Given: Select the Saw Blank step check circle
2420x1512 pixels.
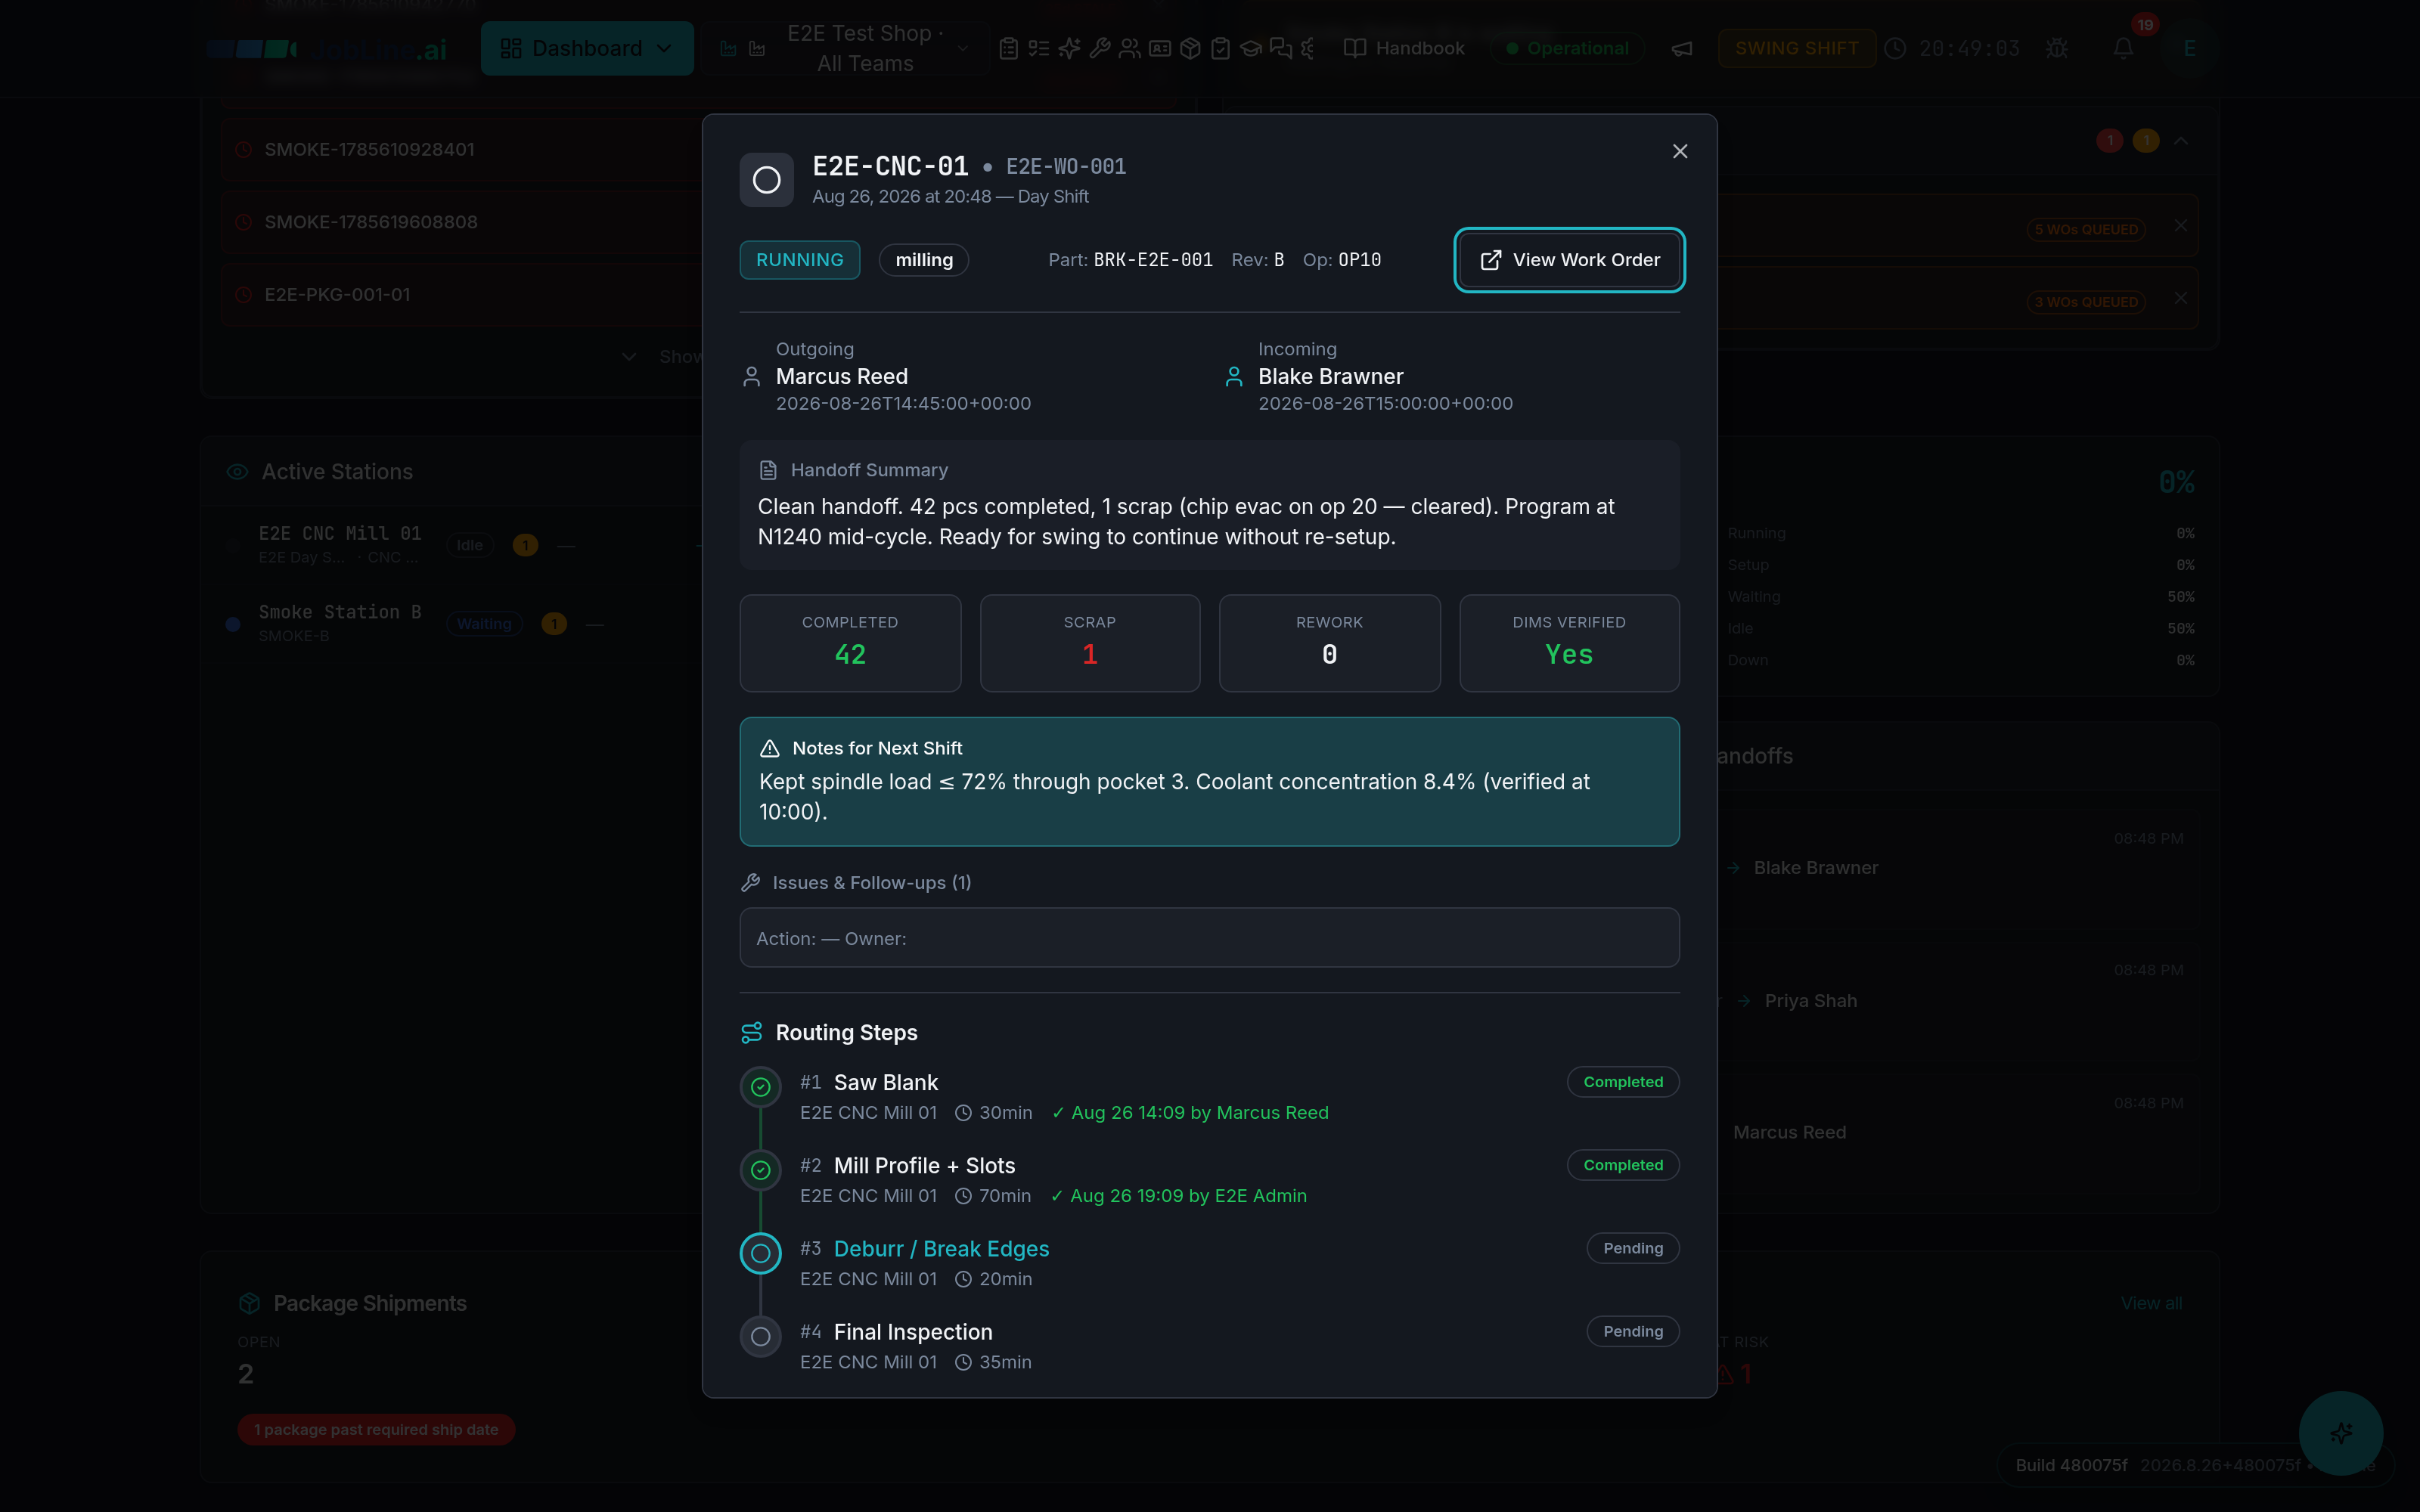Looking at the screenshot, I should coord(761,1087).
